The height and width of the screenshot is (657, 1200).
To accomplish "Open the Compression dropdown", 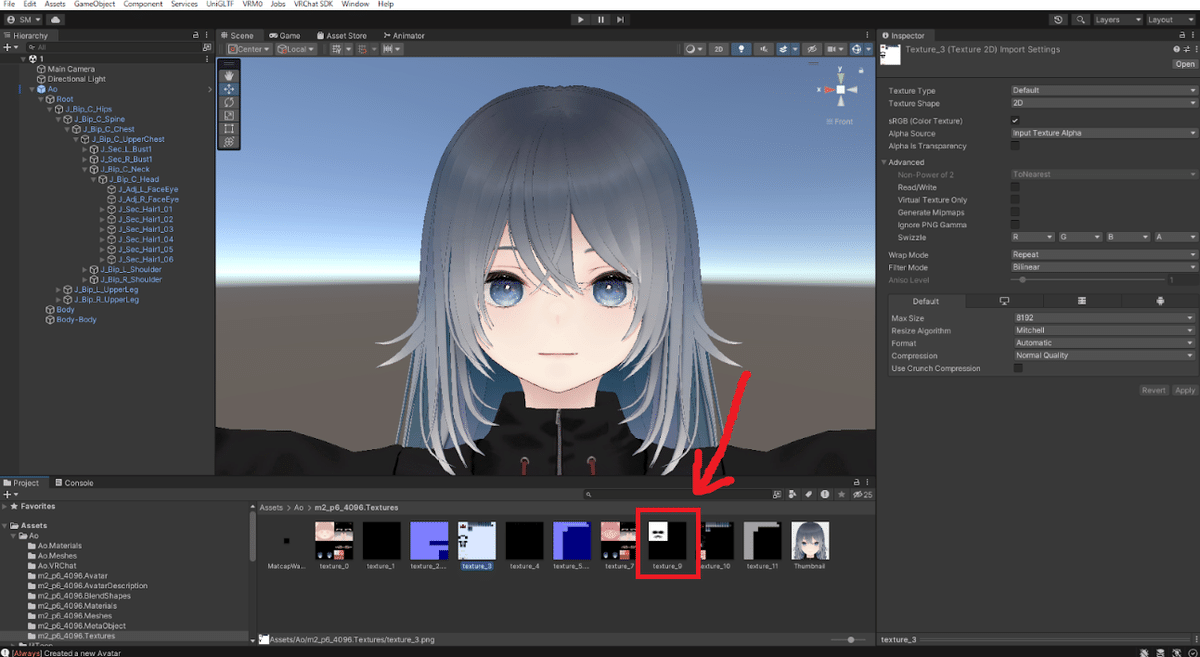I will point(1105,355).
